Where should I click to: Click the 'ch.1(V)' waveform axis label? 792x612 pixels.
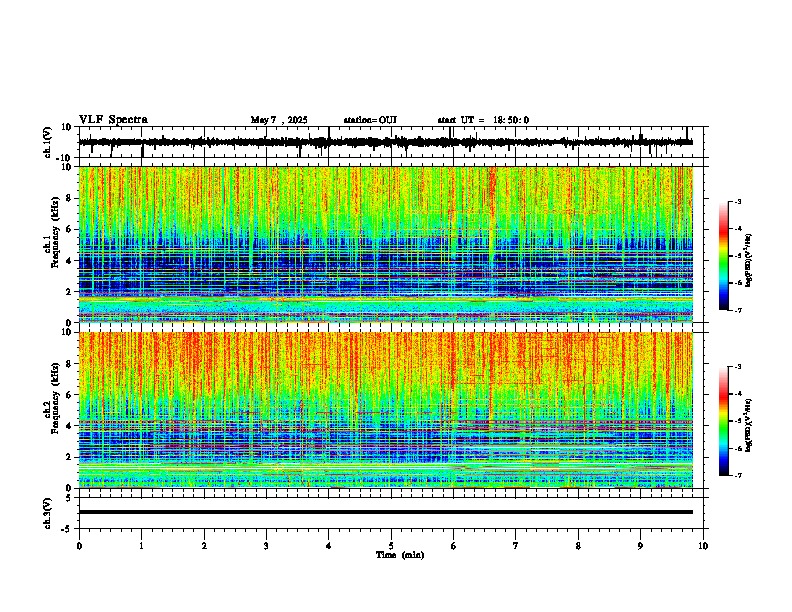coord(48,142)
